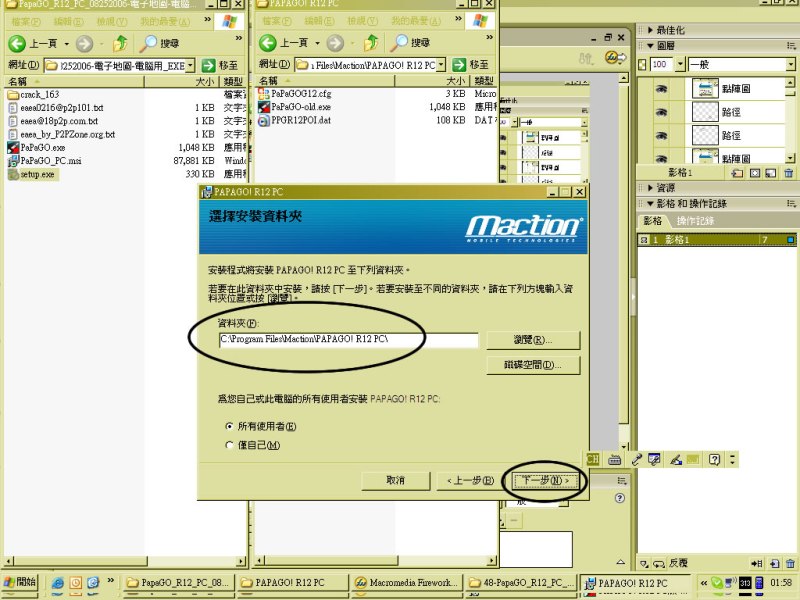This screenshot has width=800, height=600.
Task: Toggle eye icon of the second 路徑 layer
Action: click(x=661, y=136)
